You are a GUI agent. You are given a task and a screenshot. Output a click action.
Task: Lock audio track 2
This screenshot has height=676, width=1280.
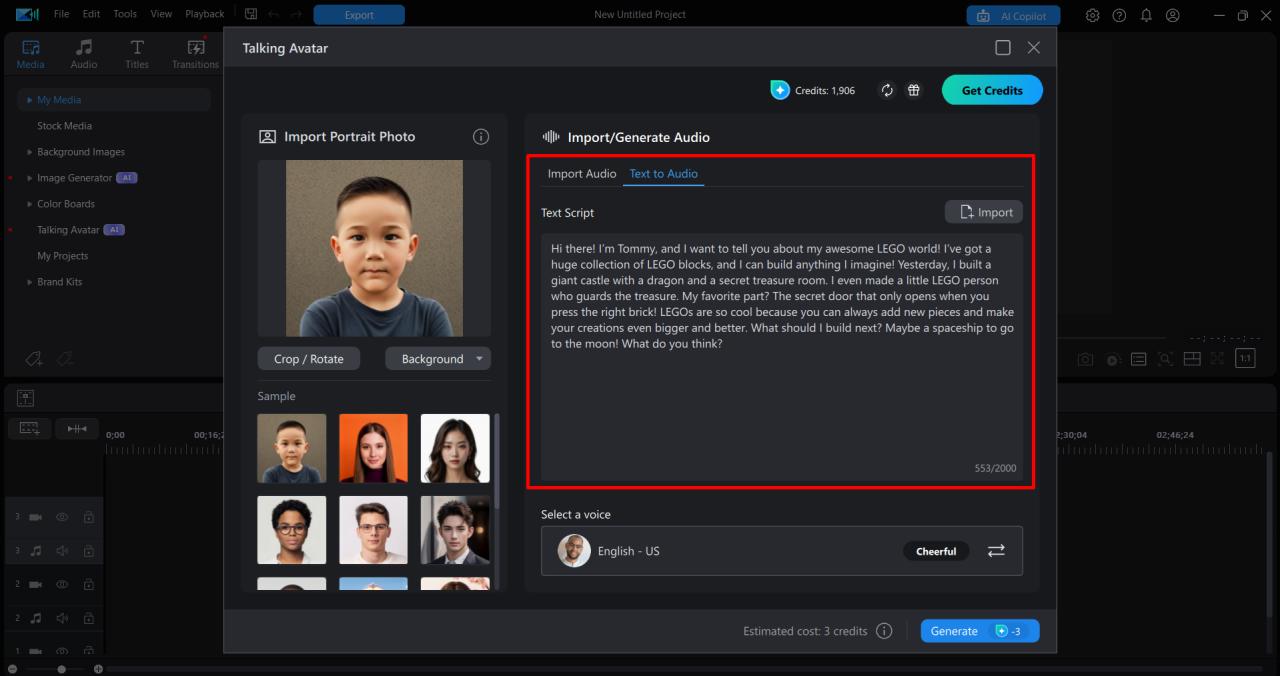[88, 618]
